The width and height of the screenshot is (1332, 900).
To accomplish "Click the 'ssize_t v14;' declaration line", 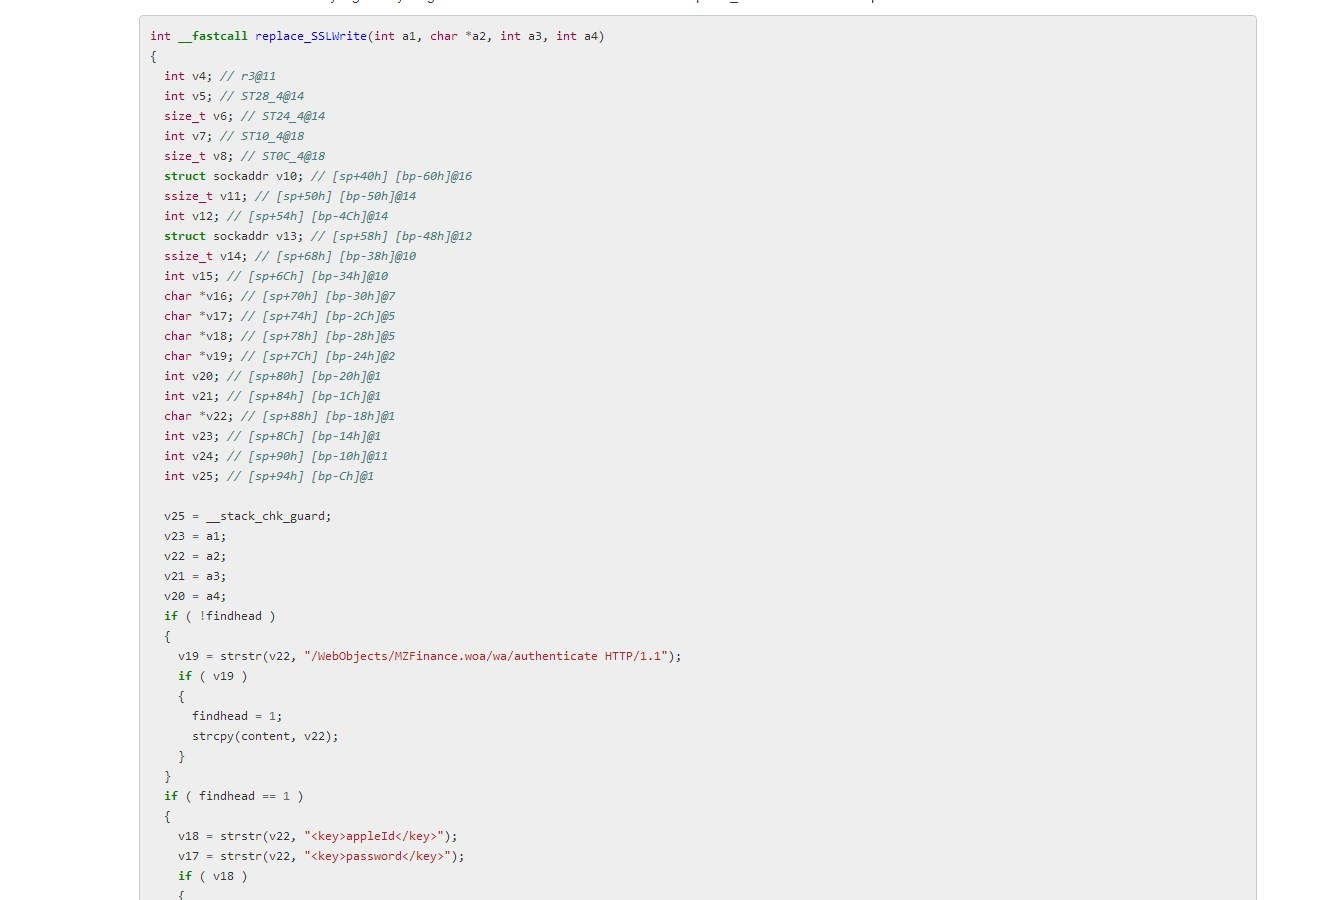I will pos(290,256).
